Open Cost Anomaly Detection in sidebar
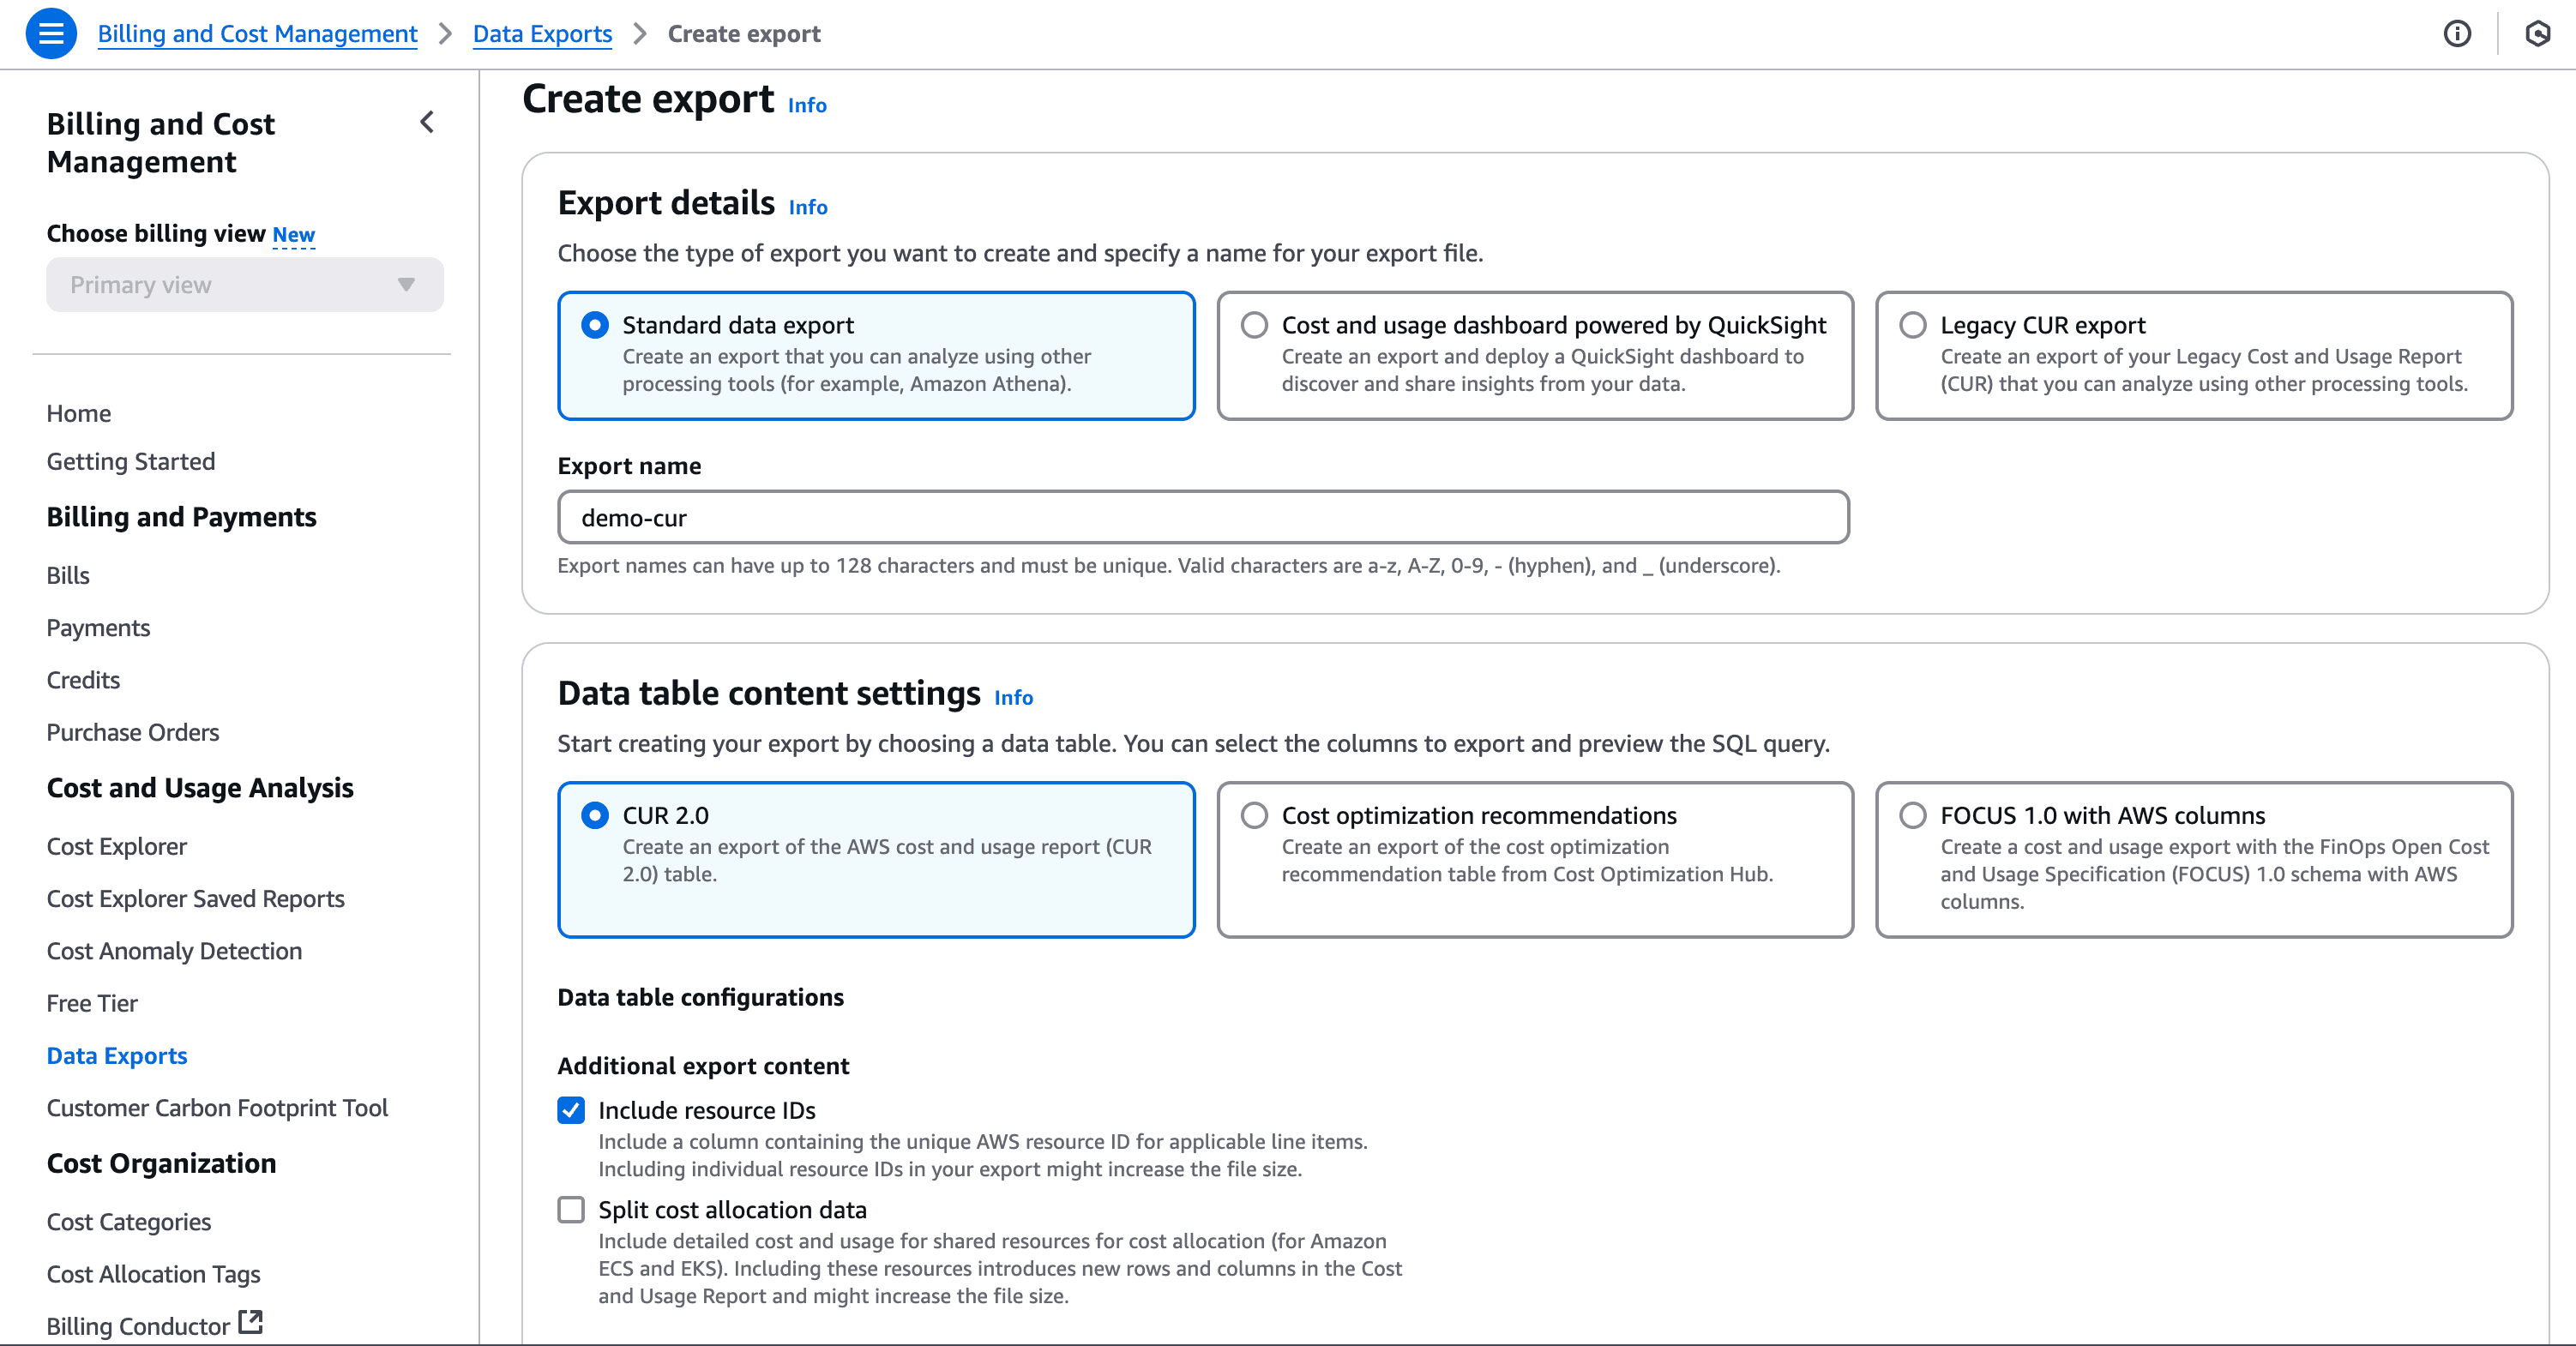2576x1346 pixels. click(174, 951)
